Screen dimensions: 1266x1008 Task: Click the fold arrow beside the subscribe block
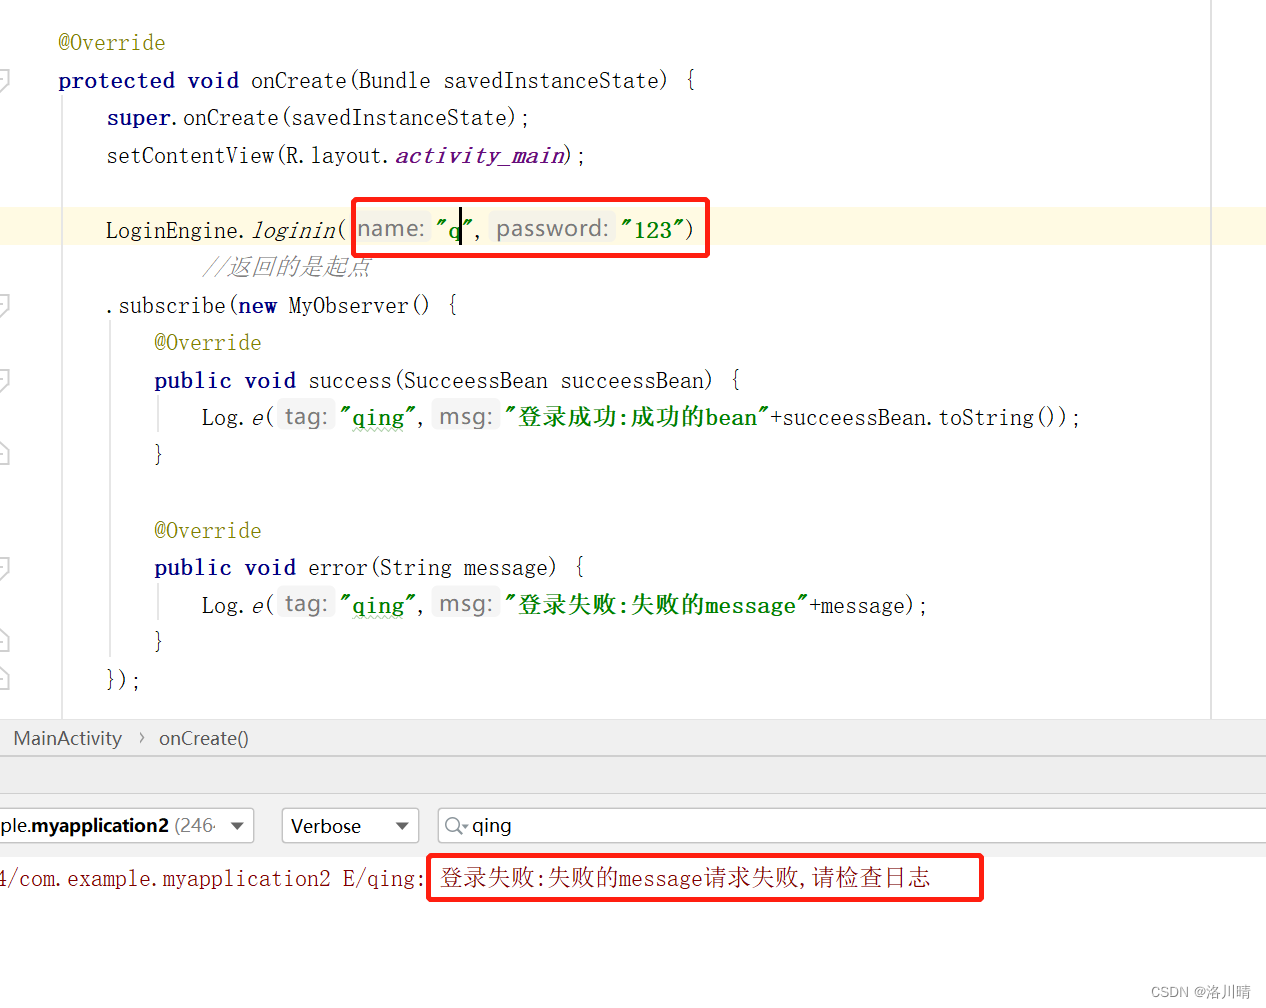click(x=6, y=305)
